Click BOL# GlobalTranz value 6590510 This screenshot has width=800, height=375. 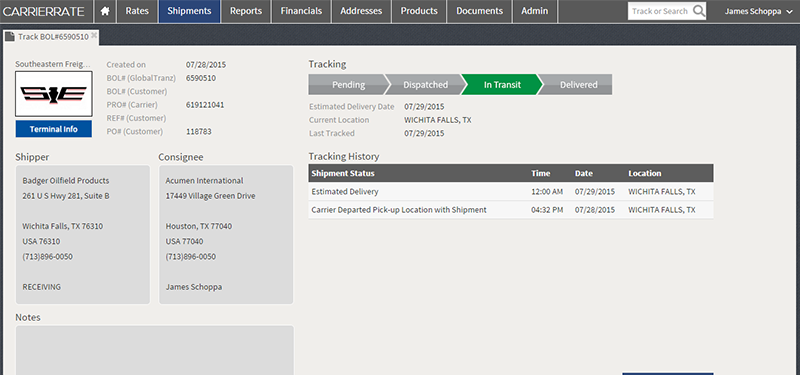tap(201, 78)
